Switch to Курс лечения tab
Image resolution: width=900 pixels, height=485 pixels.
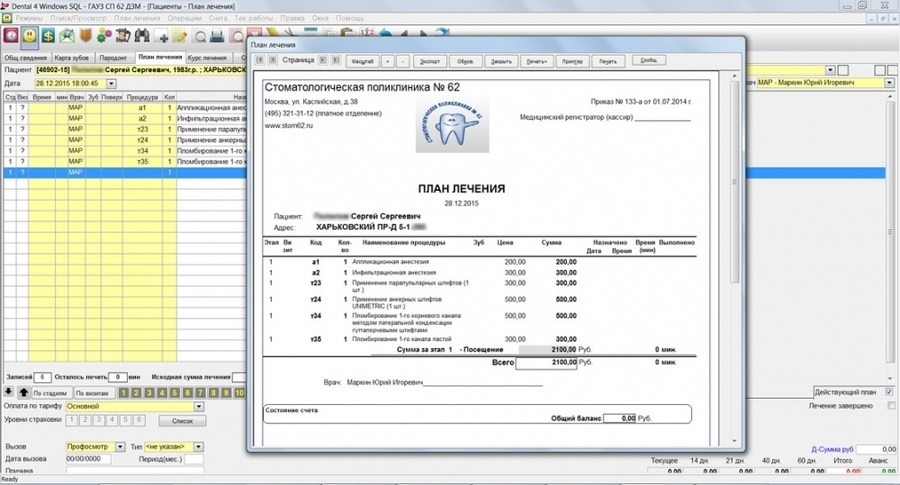(x=207, y=57)
